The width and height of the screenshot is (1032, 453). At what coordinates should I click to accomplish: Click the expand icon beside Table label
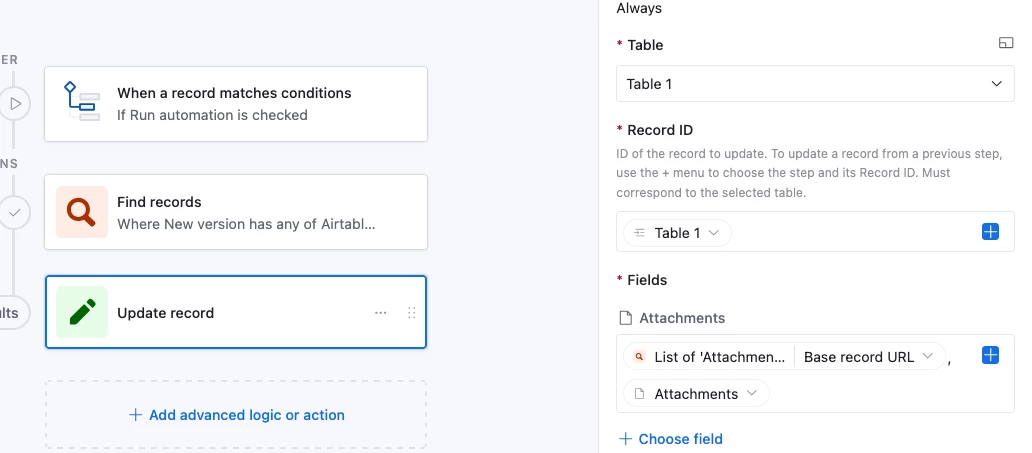coord(1006,44)
